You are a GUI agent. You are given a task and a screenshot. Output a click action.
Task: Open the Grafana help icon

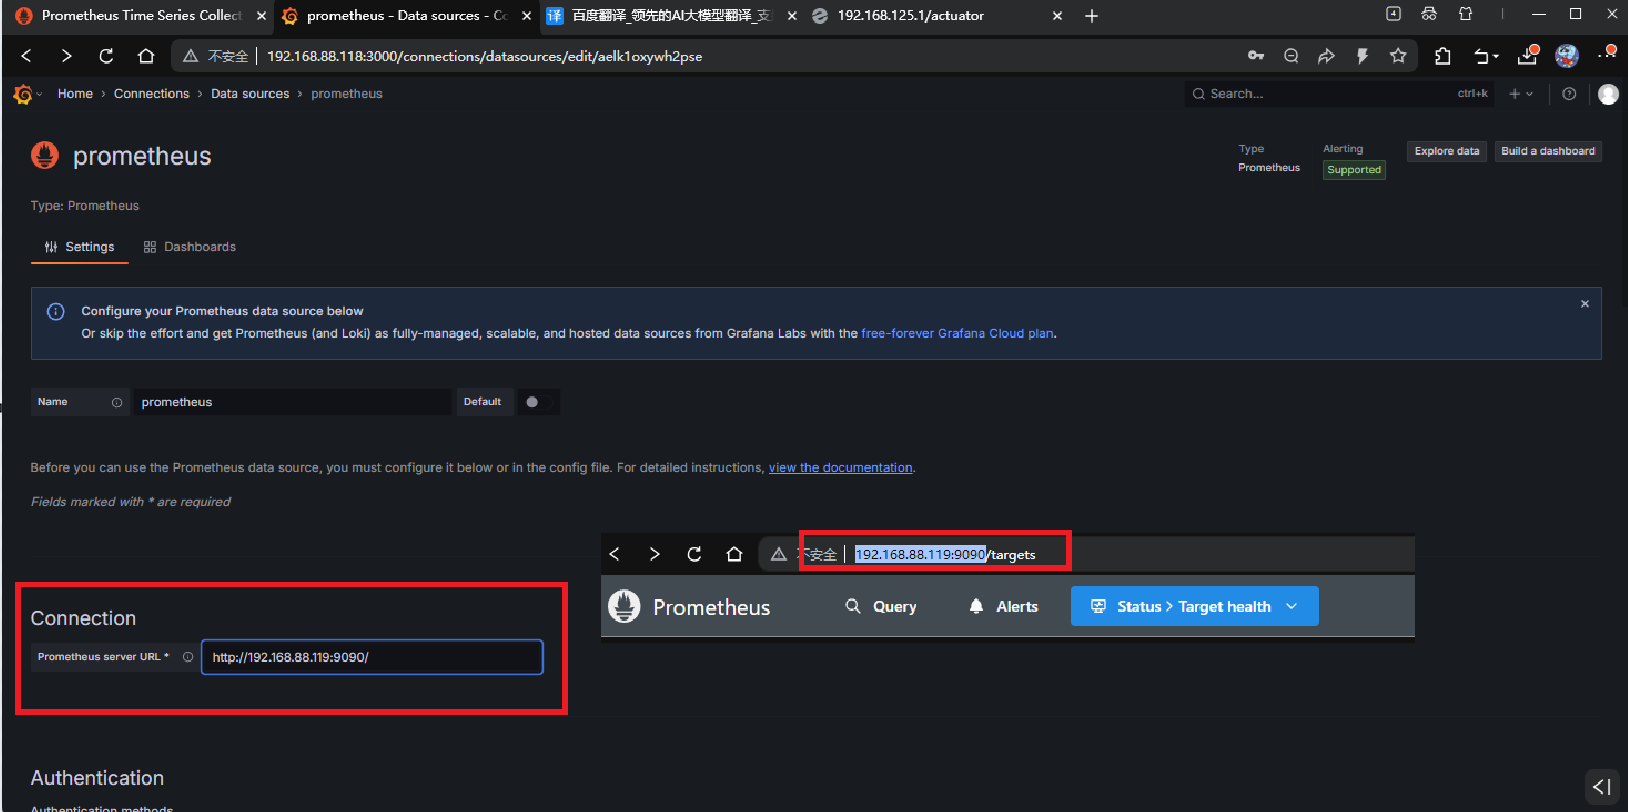(x=1569, y=94)
